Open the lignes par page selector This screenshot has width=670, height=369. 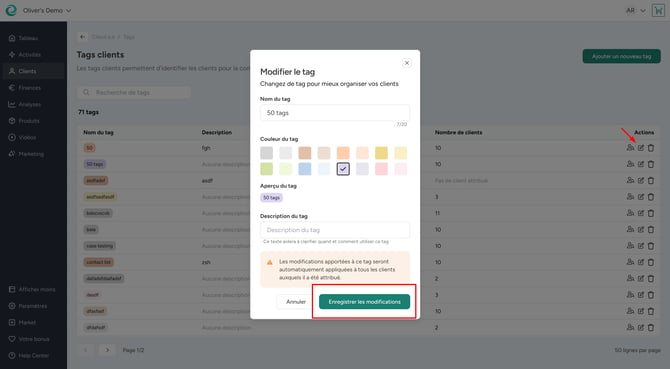pyautogui.click(x=638, y=350)
